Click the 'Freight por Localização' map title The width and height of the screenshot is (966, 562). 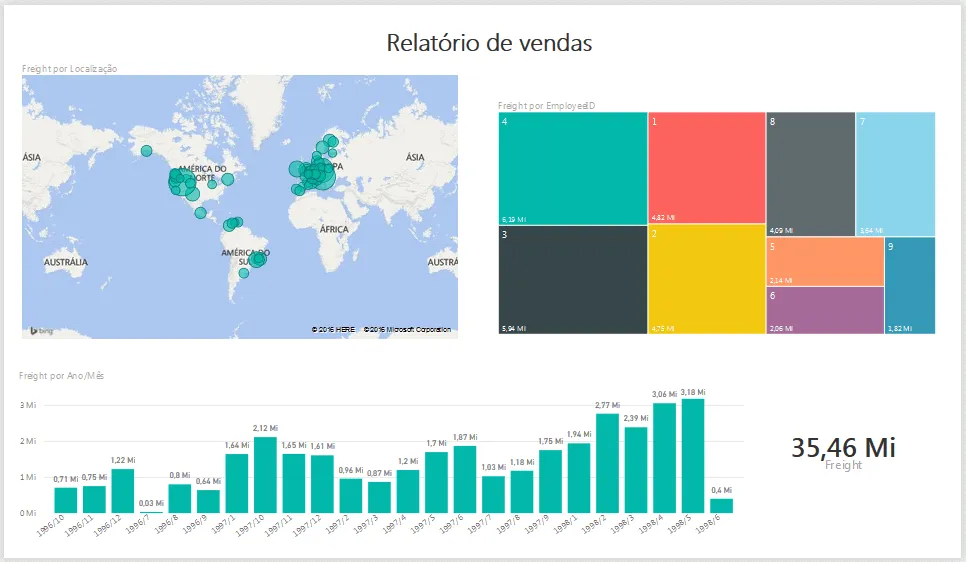[70, 68]
